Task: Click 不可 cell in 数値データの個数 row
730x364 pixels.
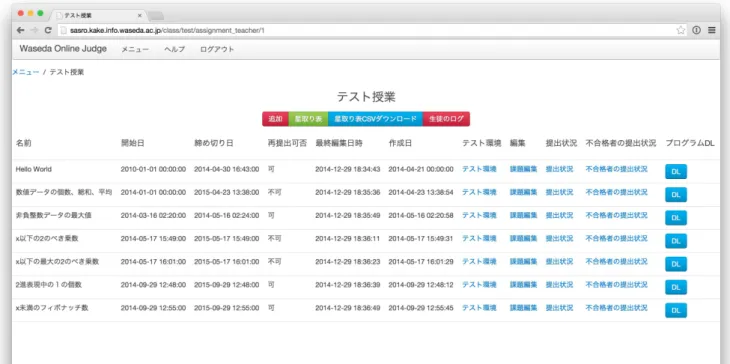Action: click(x=275, y=192)
